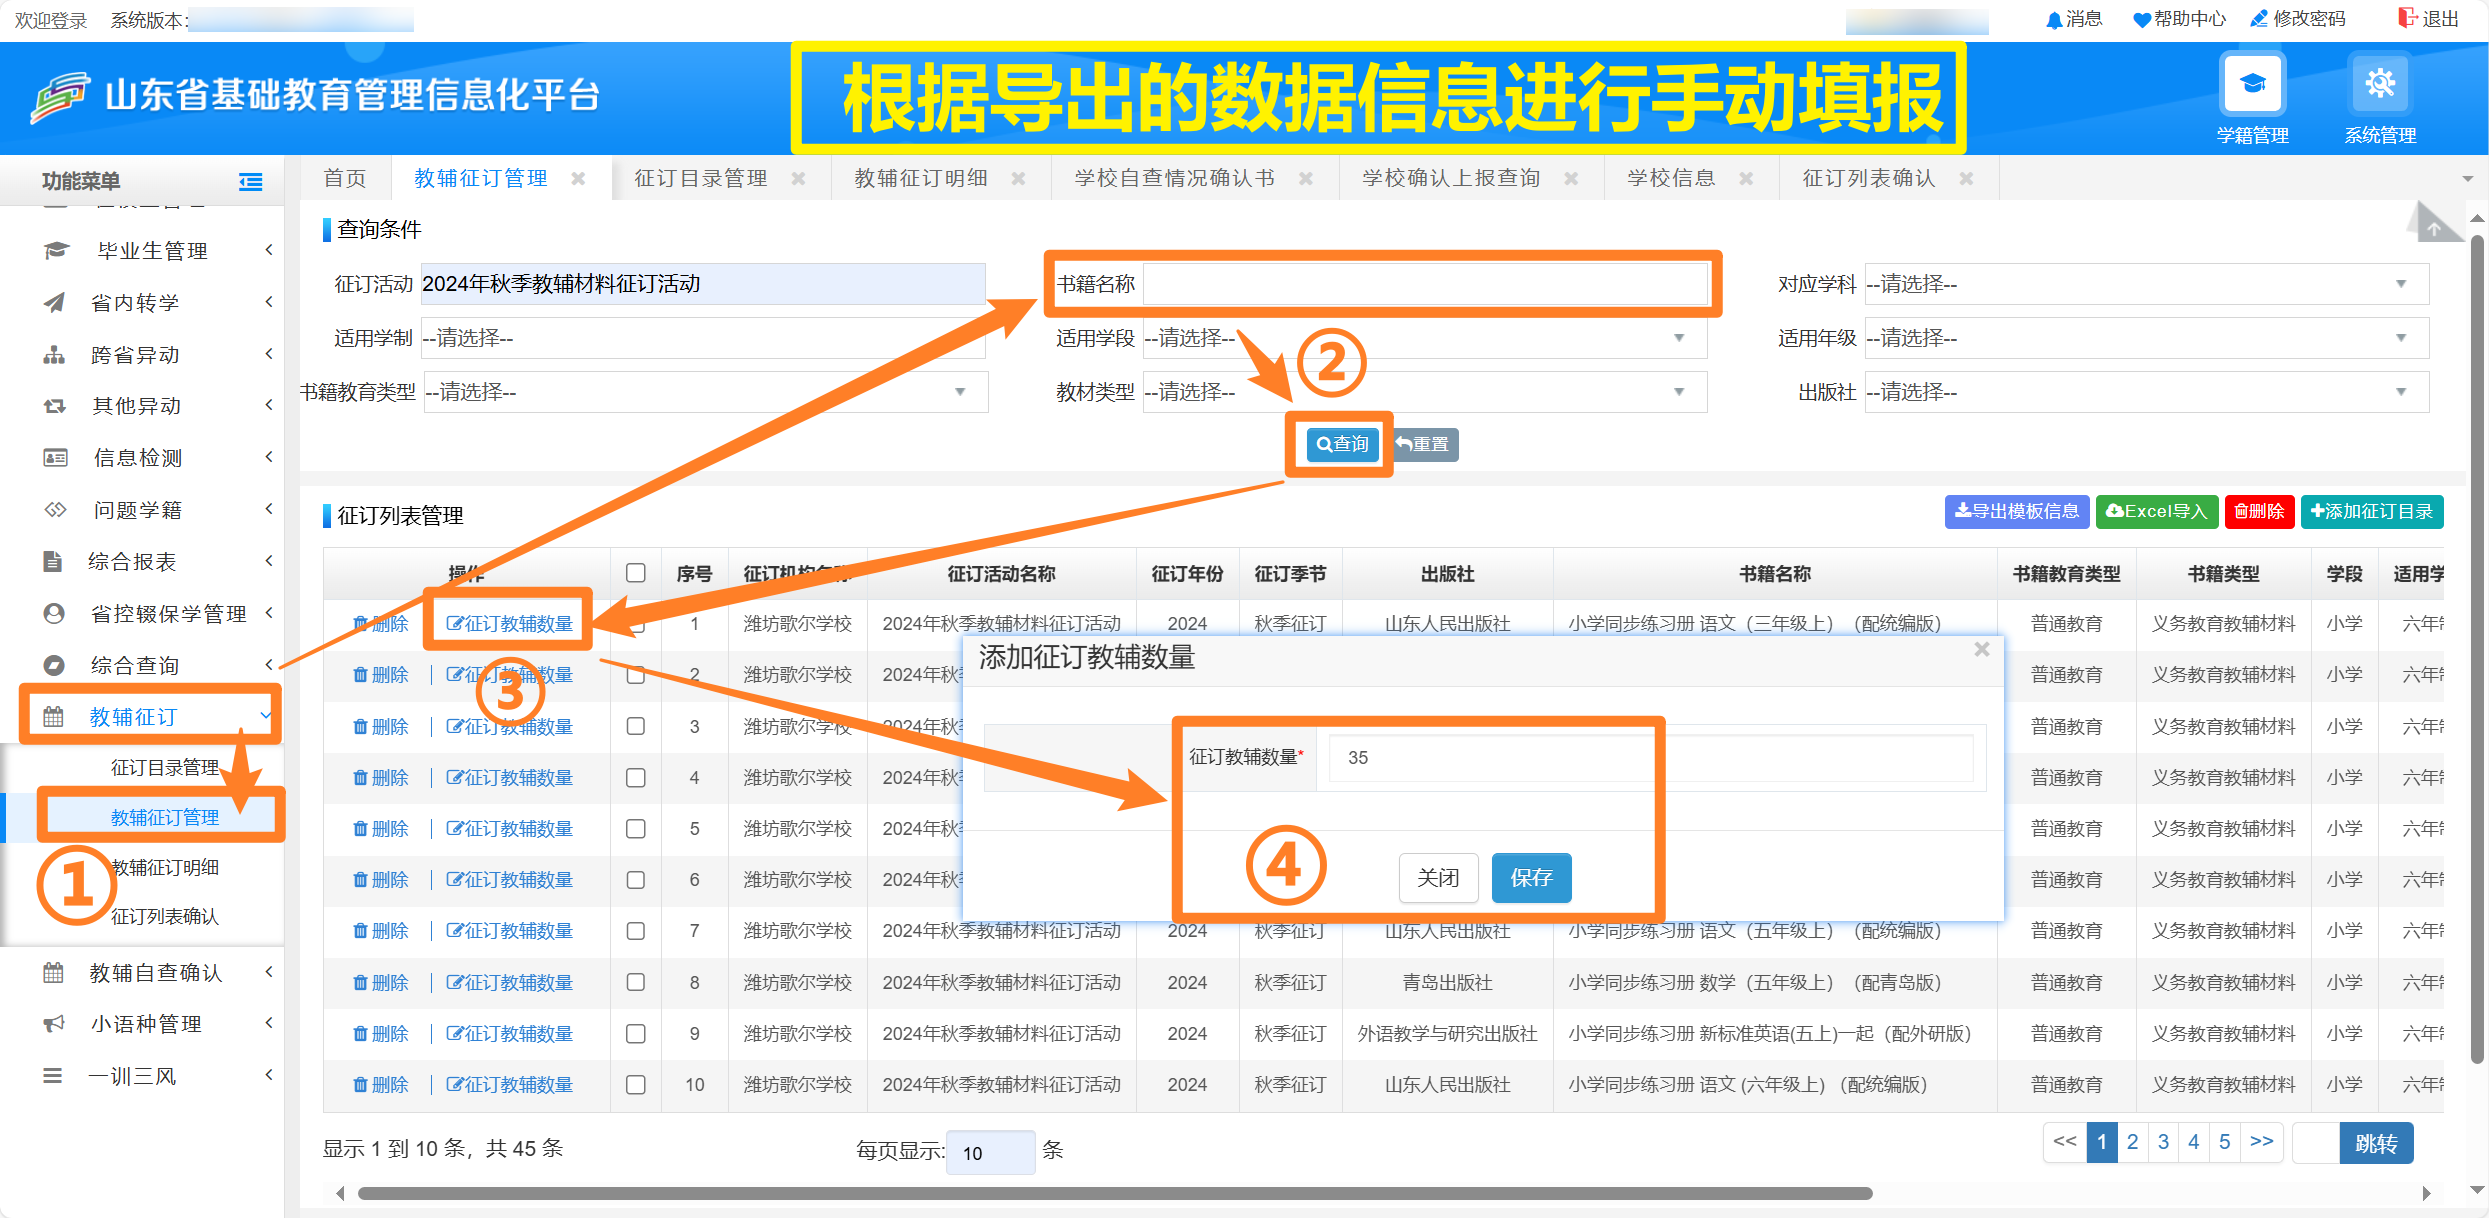Check the checkbox for row 6

pos(635,880)
